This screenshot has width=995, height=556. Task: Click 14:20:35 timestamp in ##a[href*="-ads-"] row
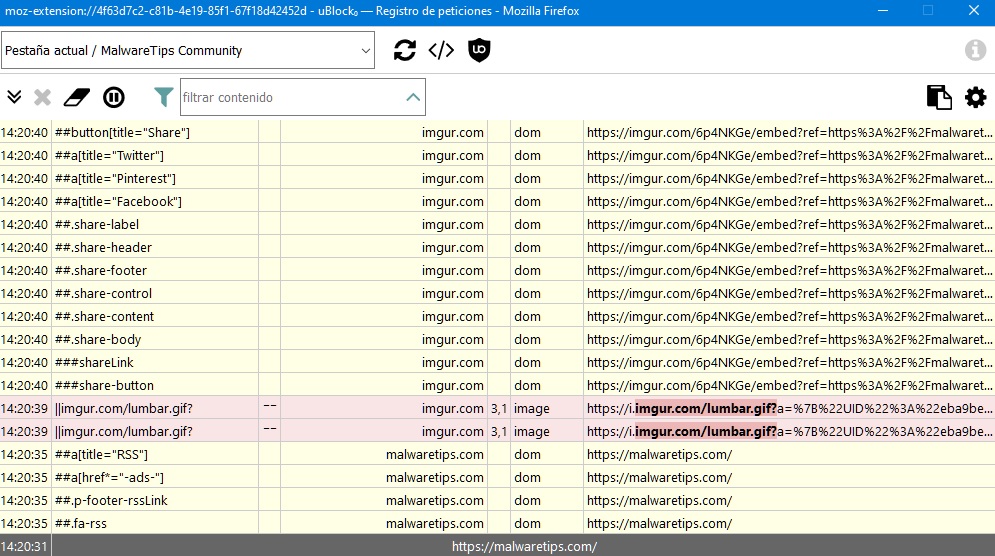pyautogui.click(x=24, y=477)
